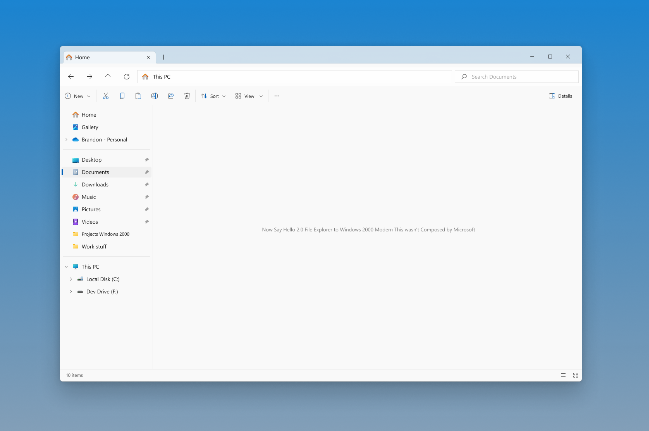Click the magnifier icon in search box
The height and width of the screenshot is (431, 649).
click(x=464, y=77)
